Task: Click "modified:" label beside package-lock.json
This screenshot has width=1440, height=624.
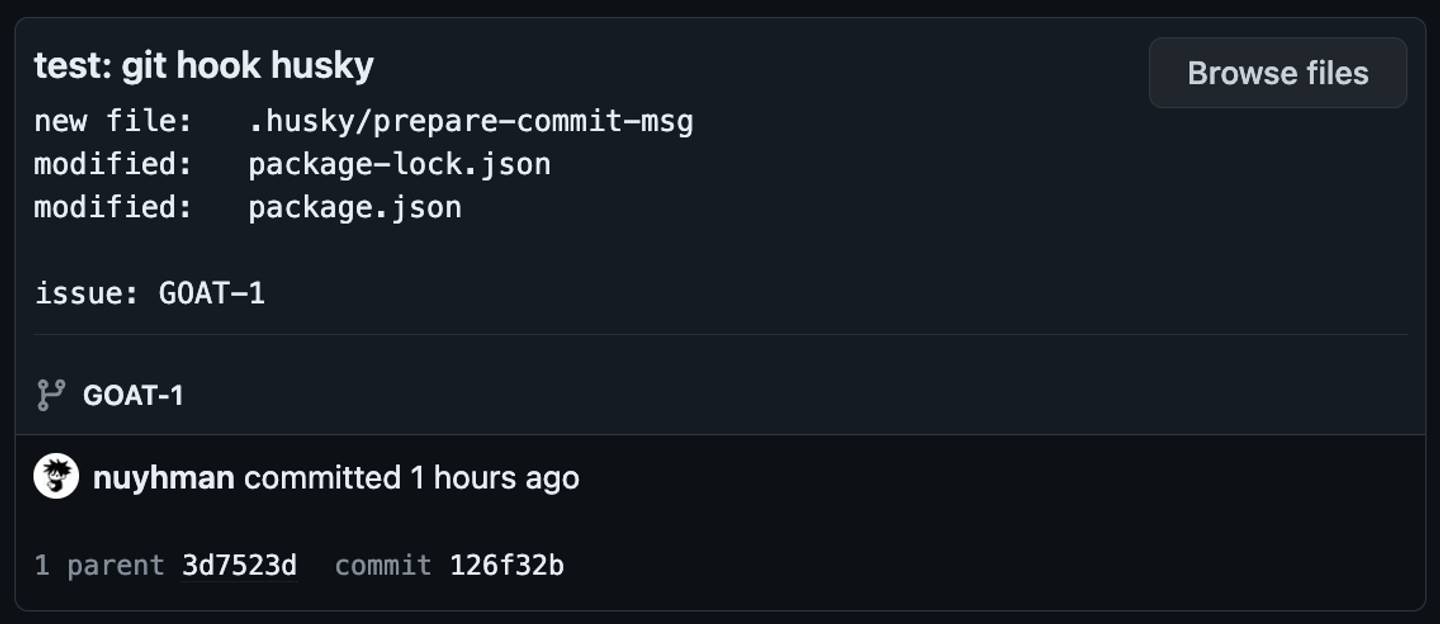Action: [113, 164]
